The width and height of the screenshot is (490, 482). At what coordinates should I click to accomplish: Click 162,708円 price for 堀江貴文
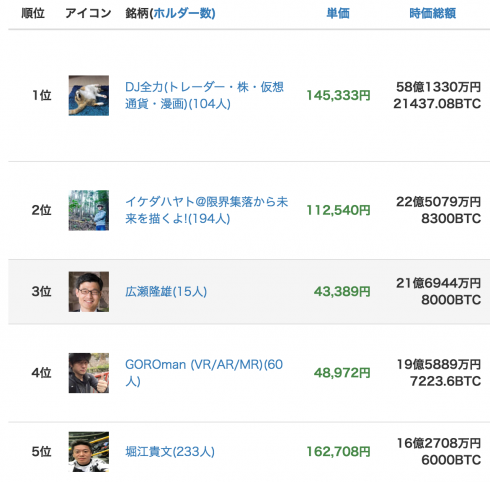point(338,452)
